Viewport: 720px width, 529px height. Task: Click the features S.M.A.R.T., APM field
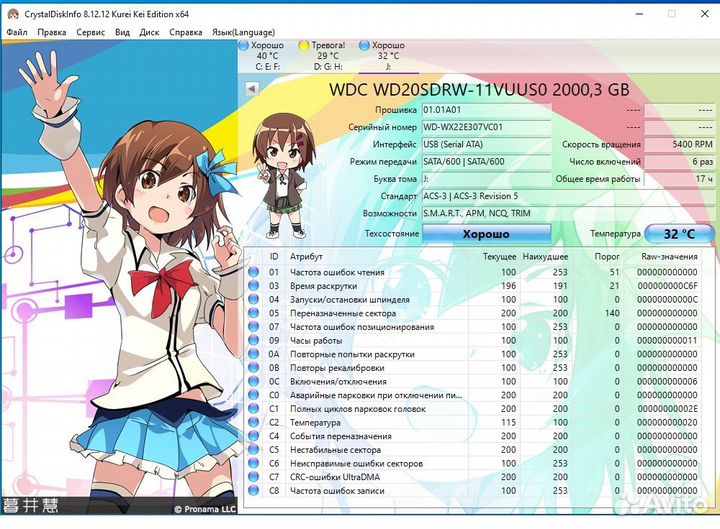click(x=568, y=213)
